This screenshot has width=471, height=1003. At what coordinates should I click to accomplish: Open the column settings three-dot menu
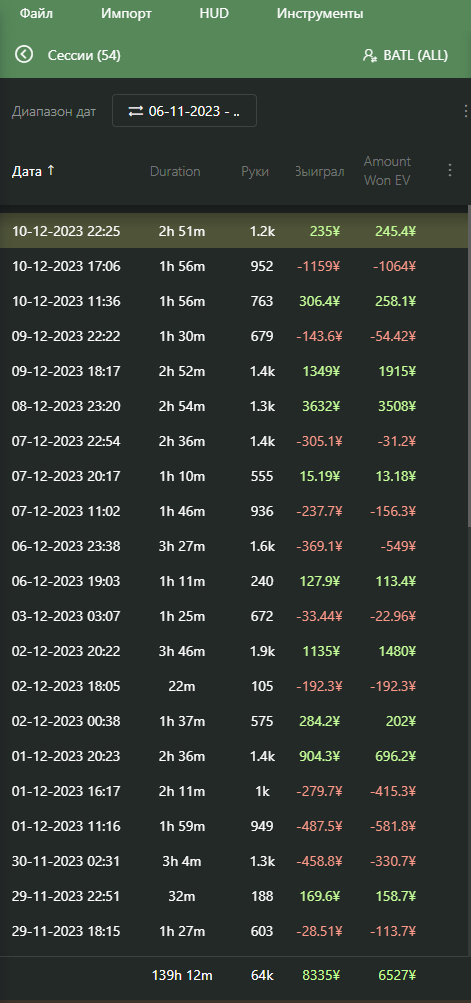coord(450,170)
